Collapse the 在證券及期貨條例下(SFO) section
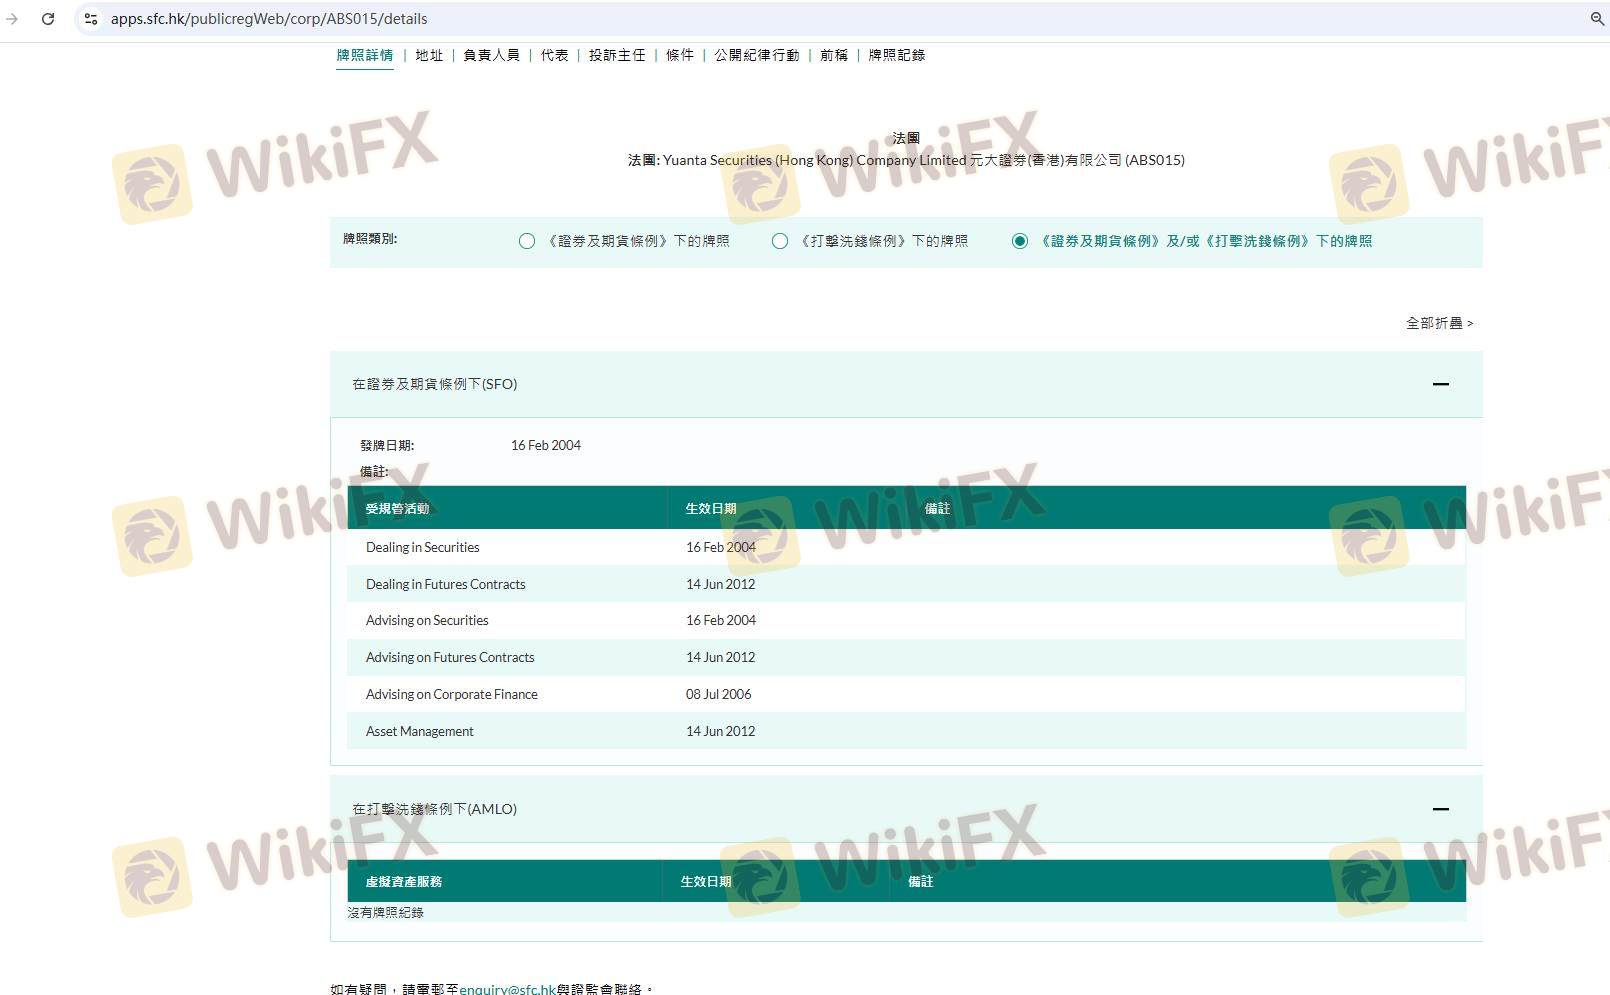The width and height of the screenshot is (1610, 995). click(1441, 384)
